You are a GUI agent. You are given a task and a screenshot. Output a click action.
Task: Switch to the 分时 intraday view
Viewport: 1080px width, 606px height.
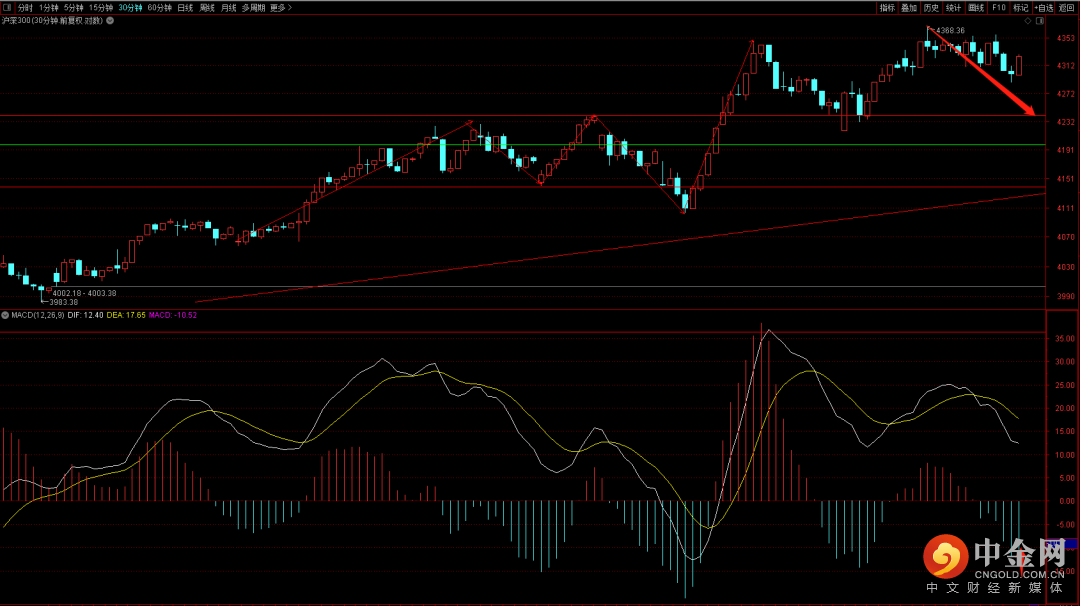(x=25, y=7)
